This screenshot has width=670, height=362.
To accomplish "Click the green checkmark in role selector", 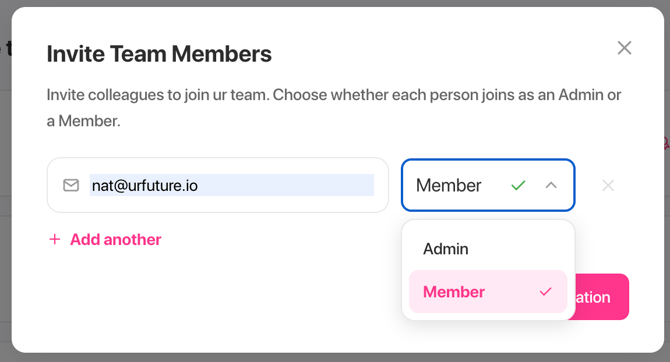I will (x=518, y=185).
